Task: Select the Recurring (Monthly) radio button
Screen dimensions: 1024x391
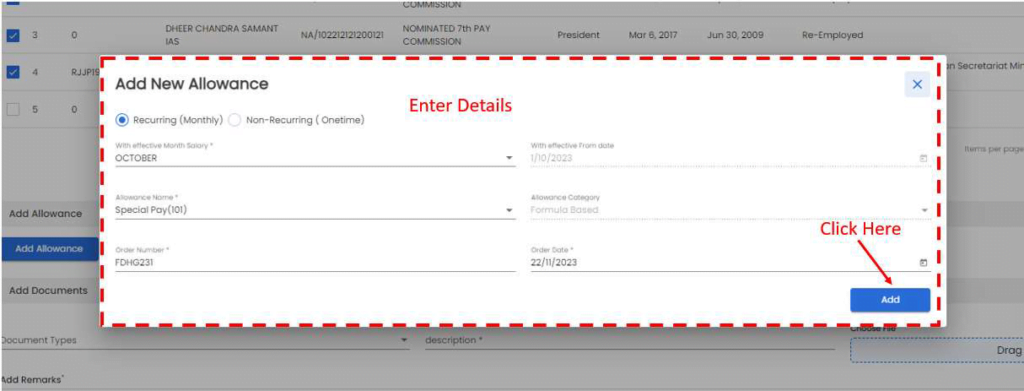Action: tap(121, 120)
